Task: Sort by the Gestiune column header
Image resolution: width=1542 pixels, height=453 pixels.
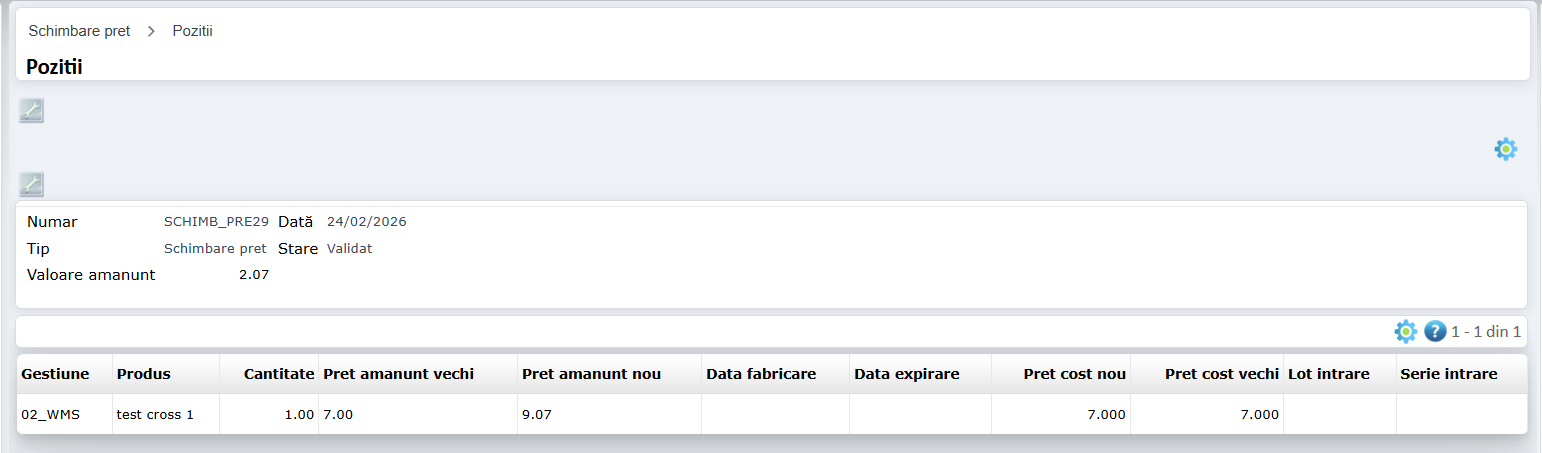Action: click(x=55, y=374)
